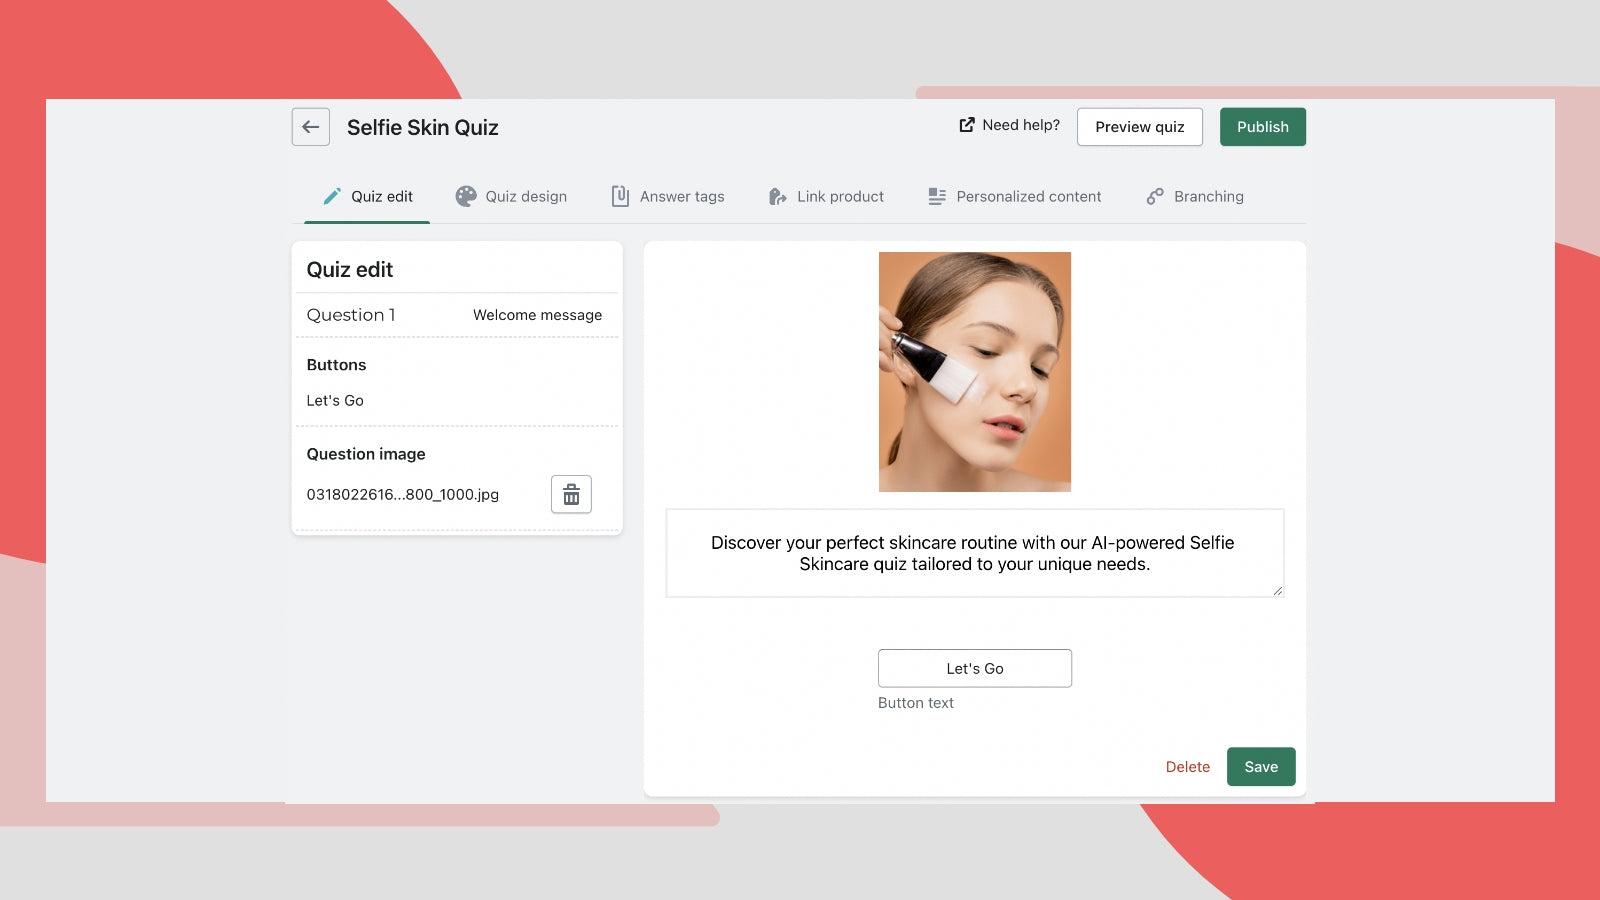The height and width of the screenshot is (900, 1600).
Task: Save the welcome message
Action: pos(1261,766)
